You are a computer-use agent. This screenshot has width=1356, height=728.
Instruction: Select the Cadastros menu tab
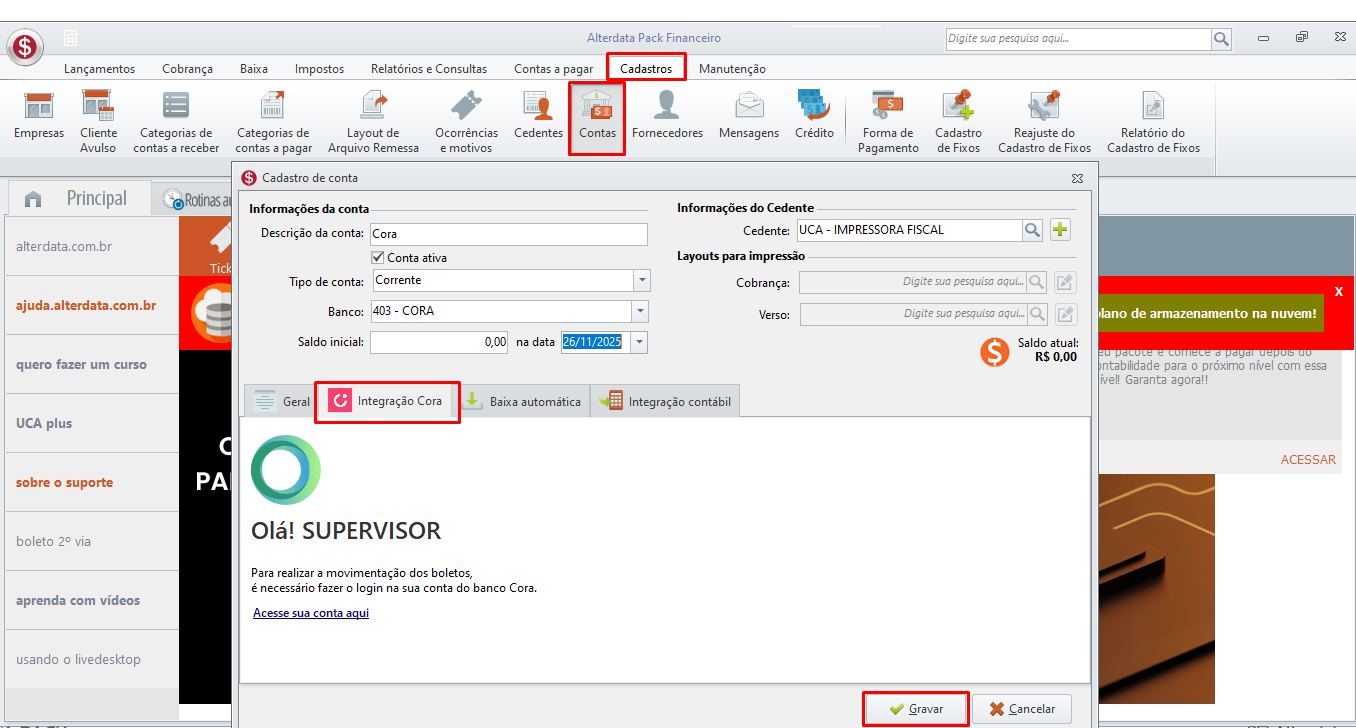pyautogui.click(x=646, y=68)
